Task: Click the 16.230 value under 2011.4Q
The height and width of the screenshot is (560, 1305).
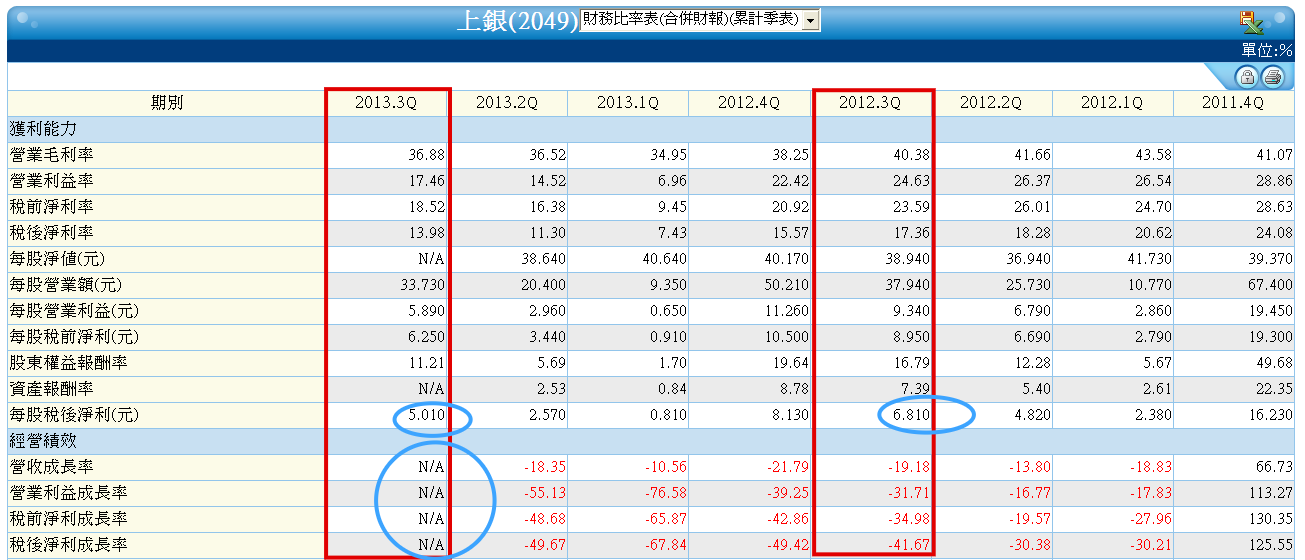Action: [x=1271, y=415]
